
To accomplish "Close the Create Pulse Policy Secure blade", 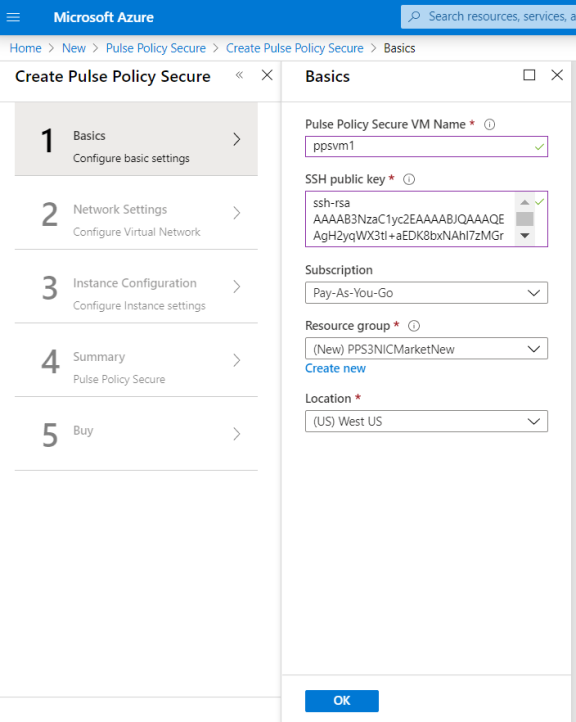I will pyautogui.click(x=267, y=75).
